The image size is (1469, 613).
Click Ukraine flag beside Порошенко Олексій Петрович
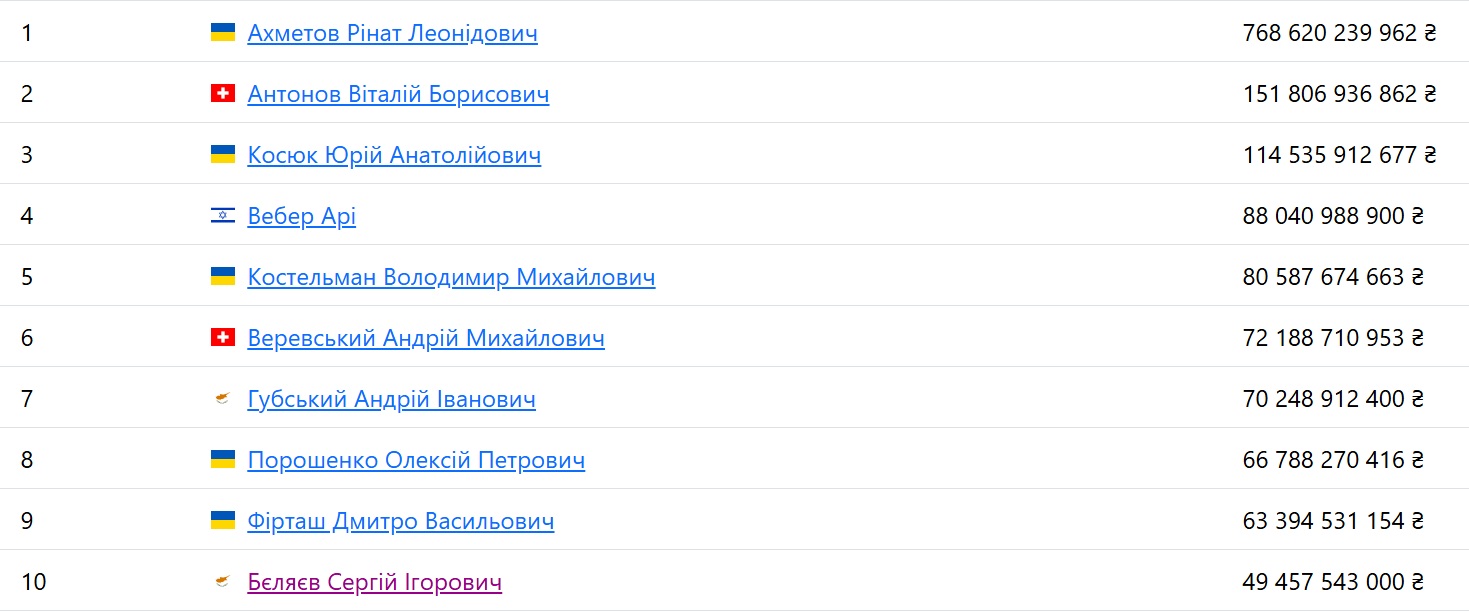click(x=222, y=460)
